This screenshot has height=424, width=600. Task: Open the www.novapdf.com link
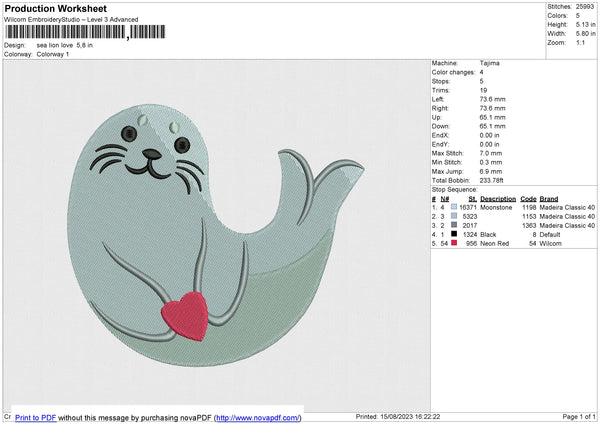point(256,417)
